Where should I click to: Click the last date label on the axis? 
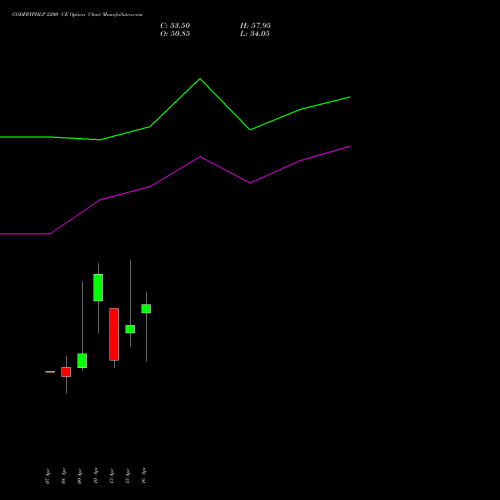point(144,476)
